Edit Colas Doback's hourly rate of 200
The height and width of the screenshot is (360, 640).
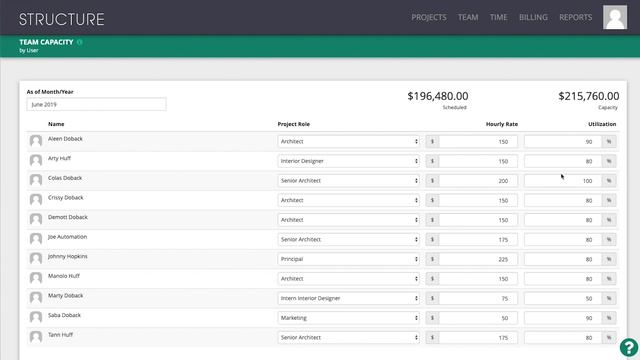[x=478, y=181]
